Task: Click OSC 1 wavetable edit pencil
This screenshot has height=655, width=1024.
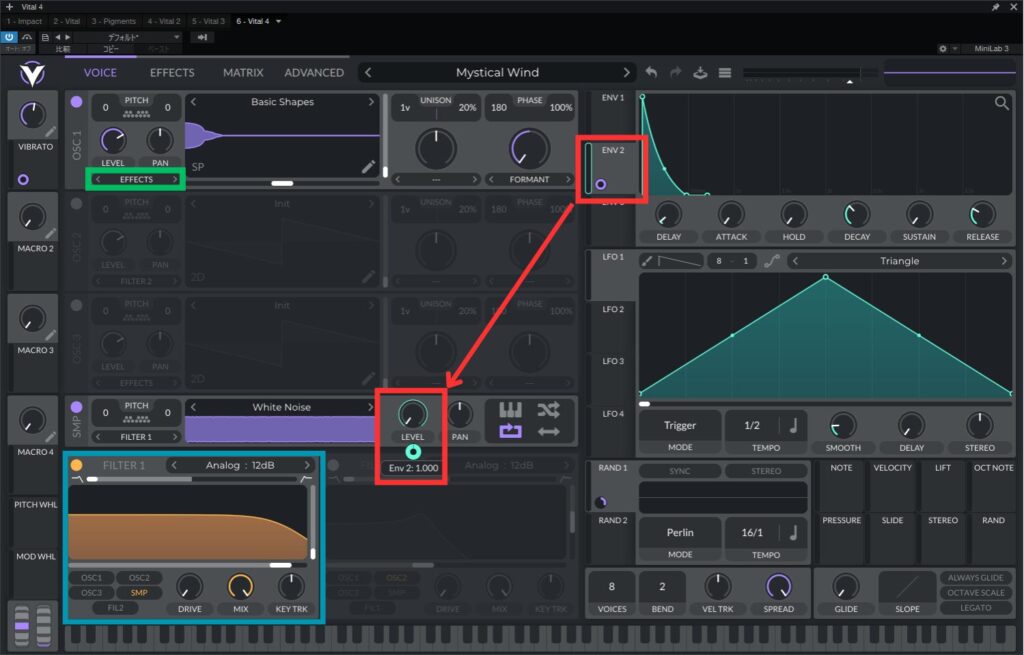Action: point(369,166)
